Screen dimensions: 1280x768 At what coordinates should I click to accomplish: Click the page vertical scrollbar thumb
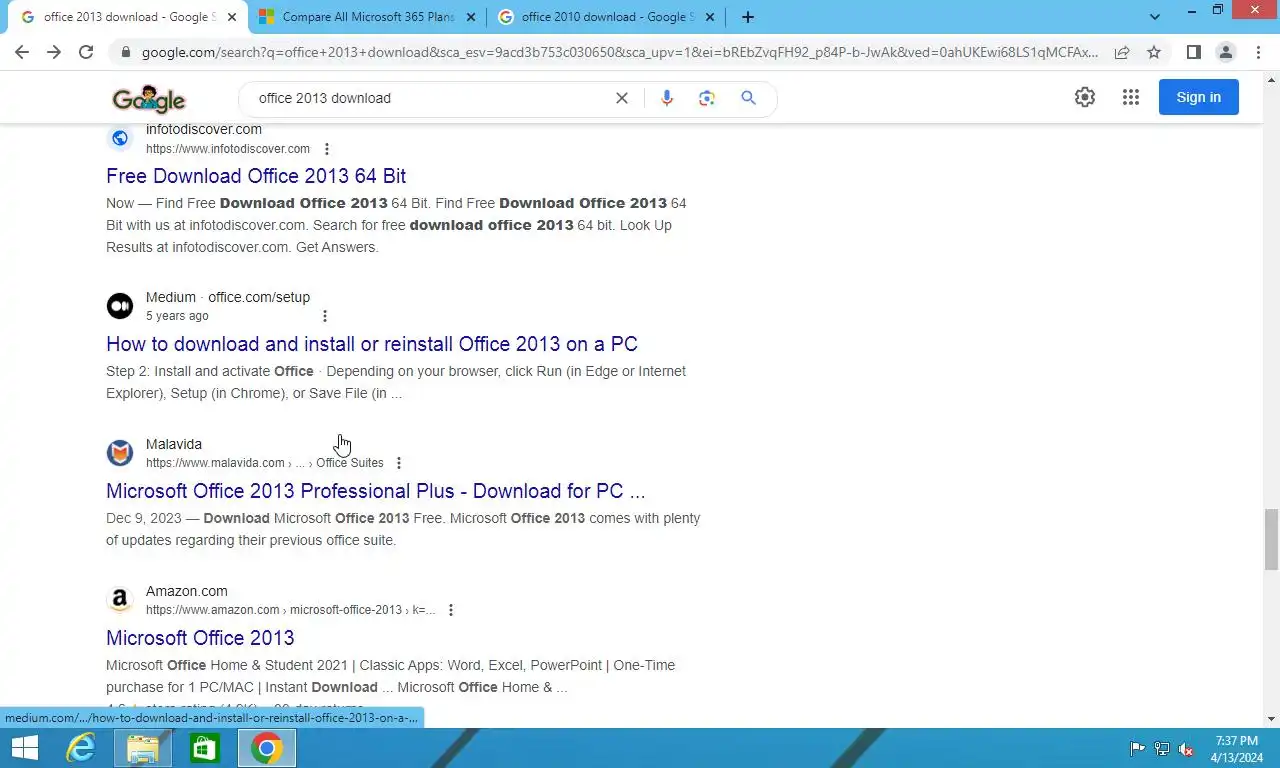[x=1271, y=538]
